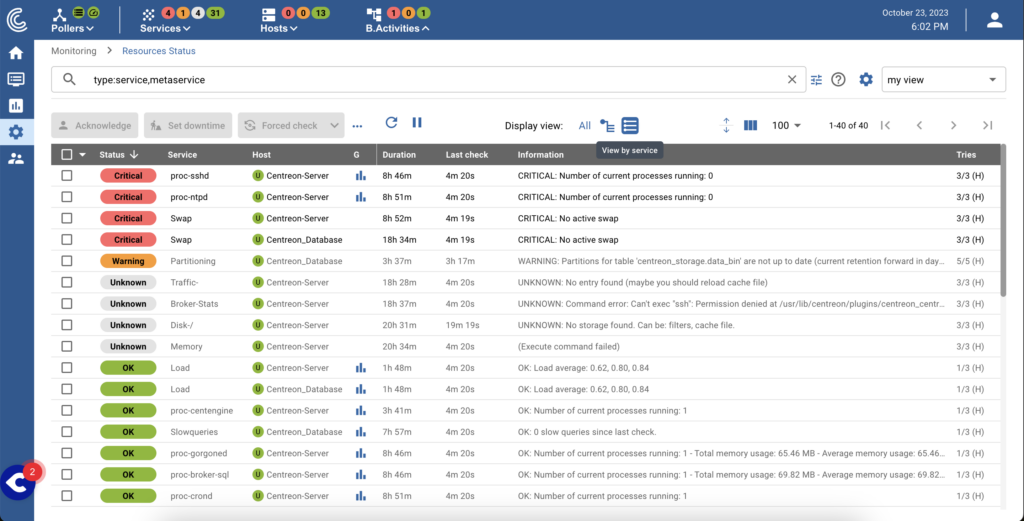Go to the next page
This screenshot has width=1024, height=521.
[x=953, y=125]
